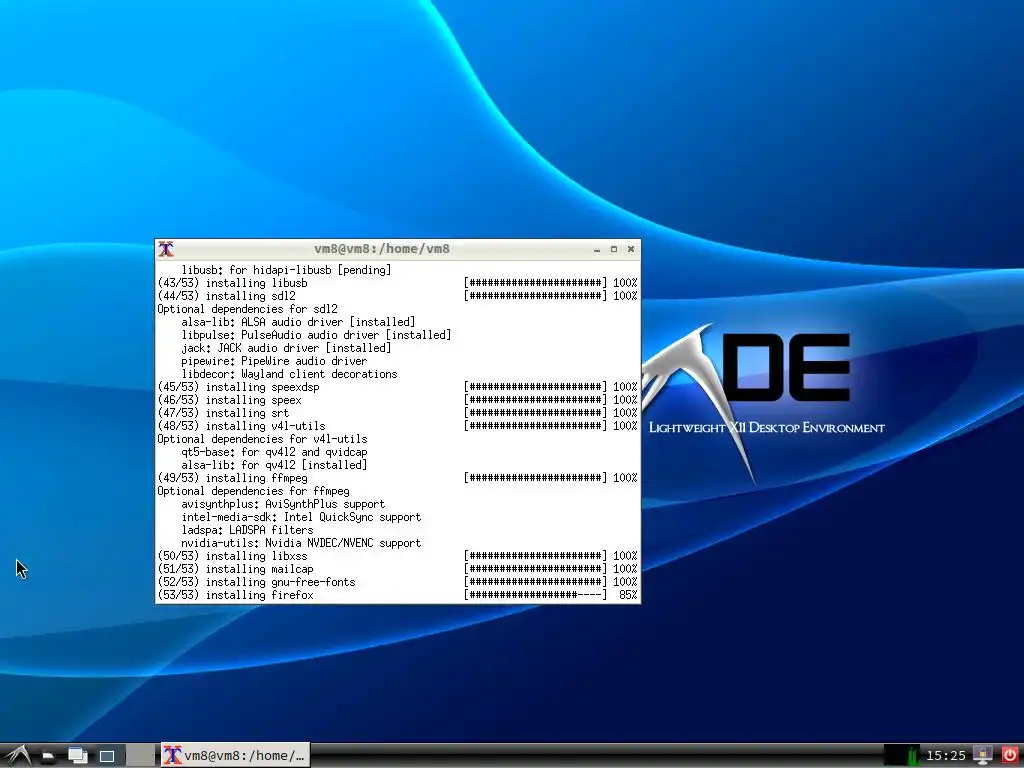Focus the vm8@vm8:/home/… taskbar button
Screen dimensions: 1024x768
pyautogui.click(x=236, y=756)
